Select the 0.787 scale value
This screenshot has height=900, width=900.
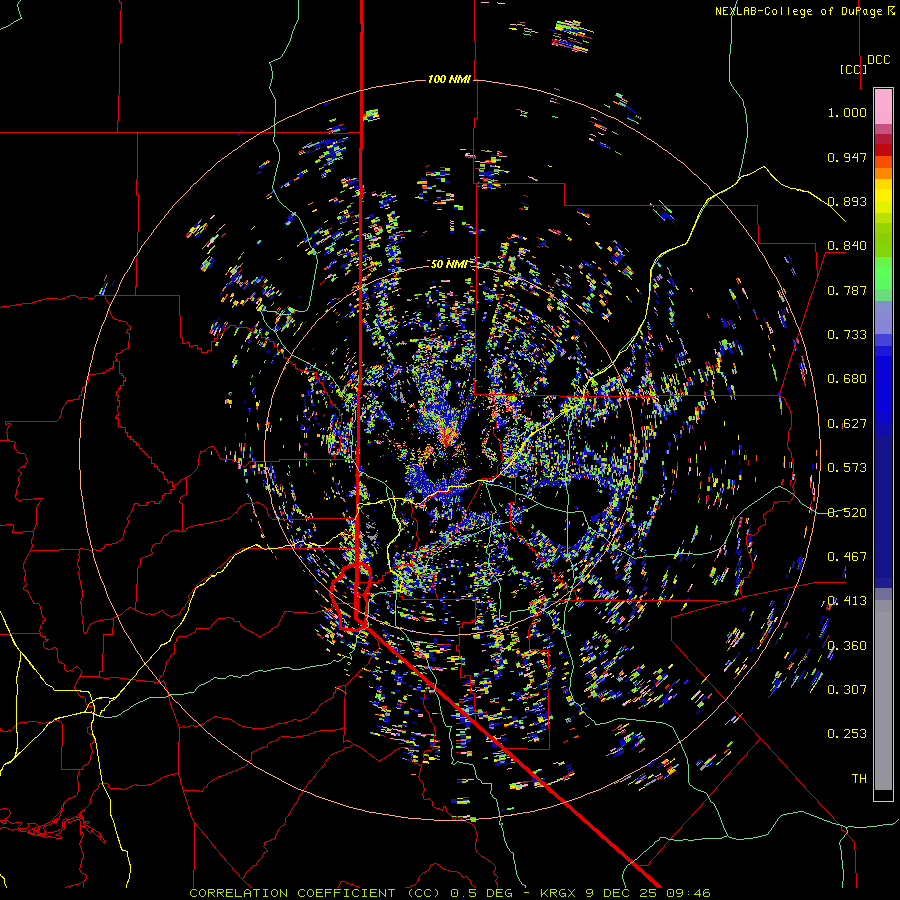click(847, 290)
